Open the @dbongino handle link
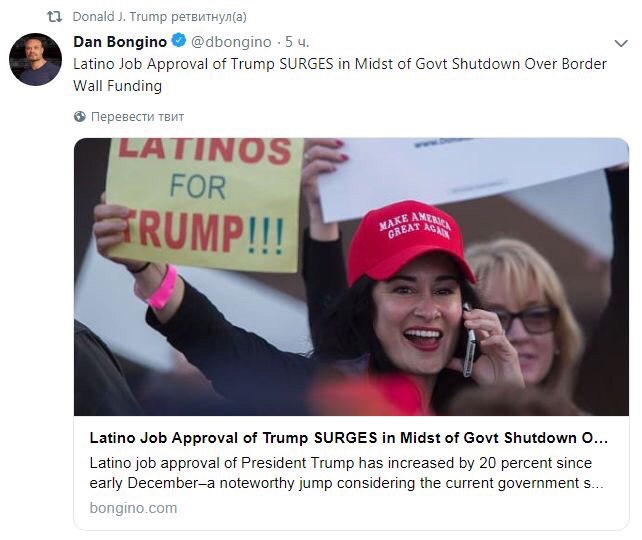The height and width of the screenshot is (540, 642). click(231, 42)
